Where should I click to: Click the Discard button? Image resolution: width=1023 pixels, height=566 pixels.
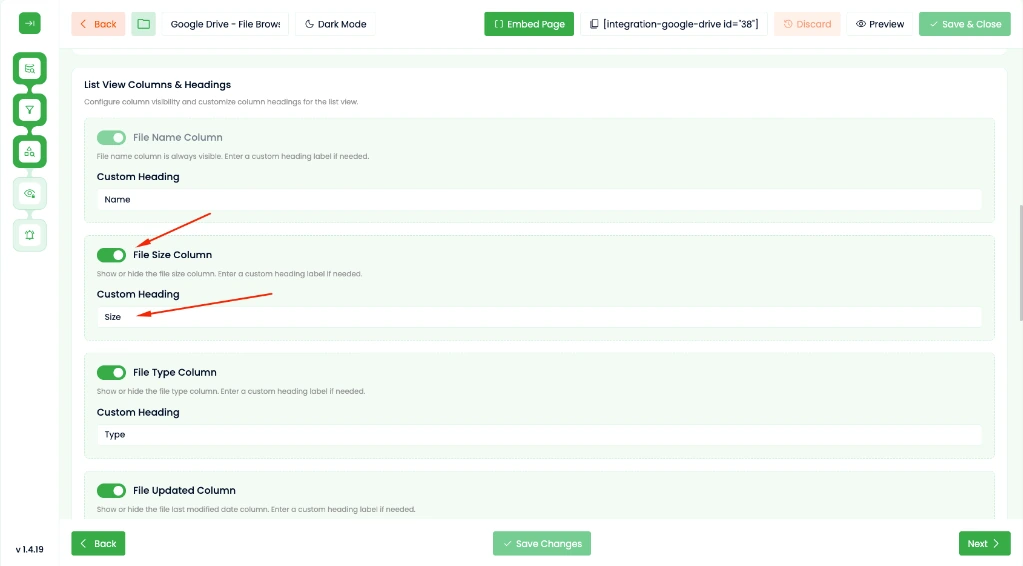(x=807, y=24)
